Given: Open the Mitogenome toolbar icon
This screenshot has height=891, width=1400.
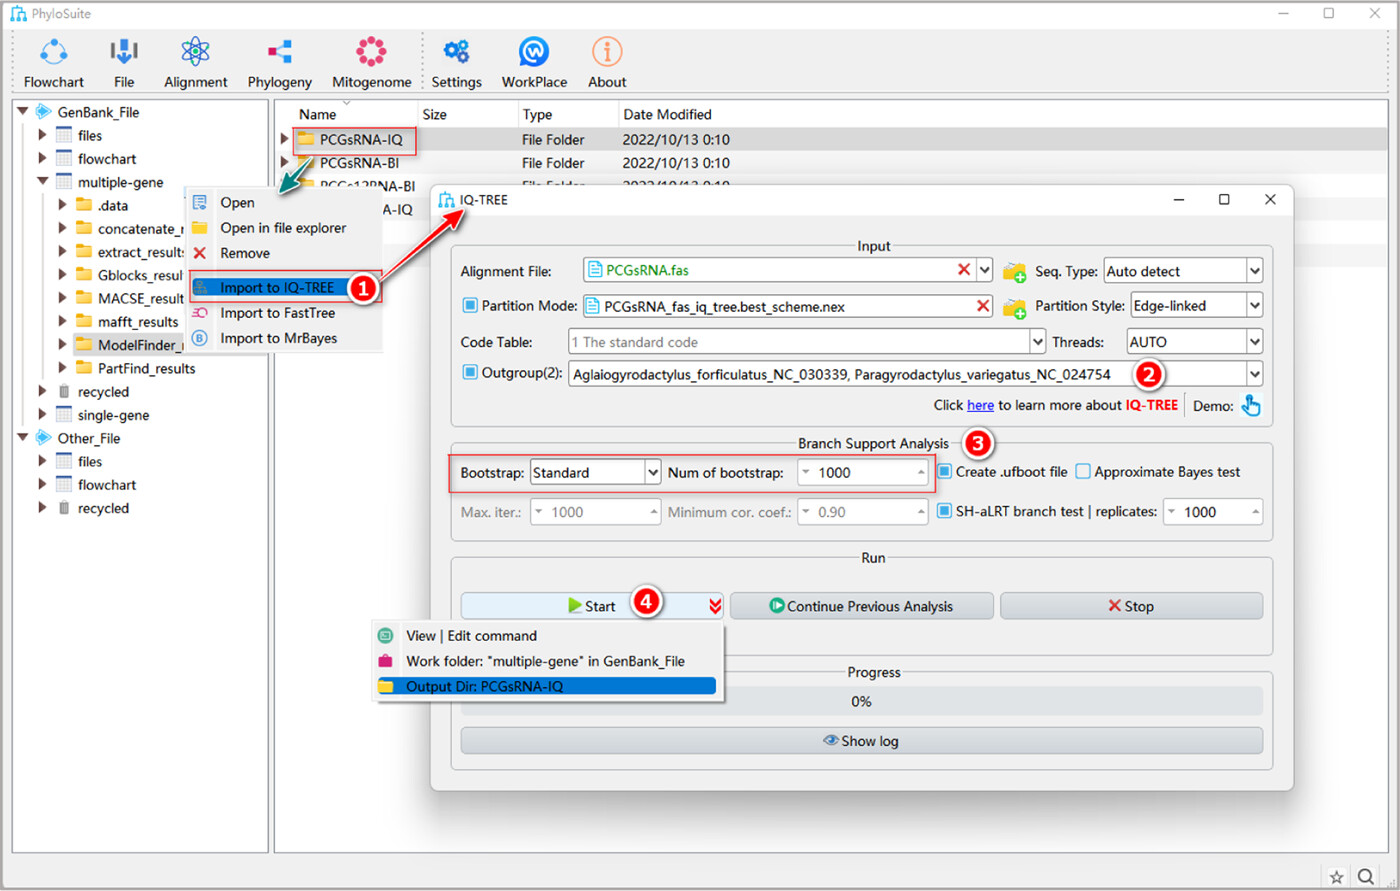Looking at the screenshot, I should 371,51.
